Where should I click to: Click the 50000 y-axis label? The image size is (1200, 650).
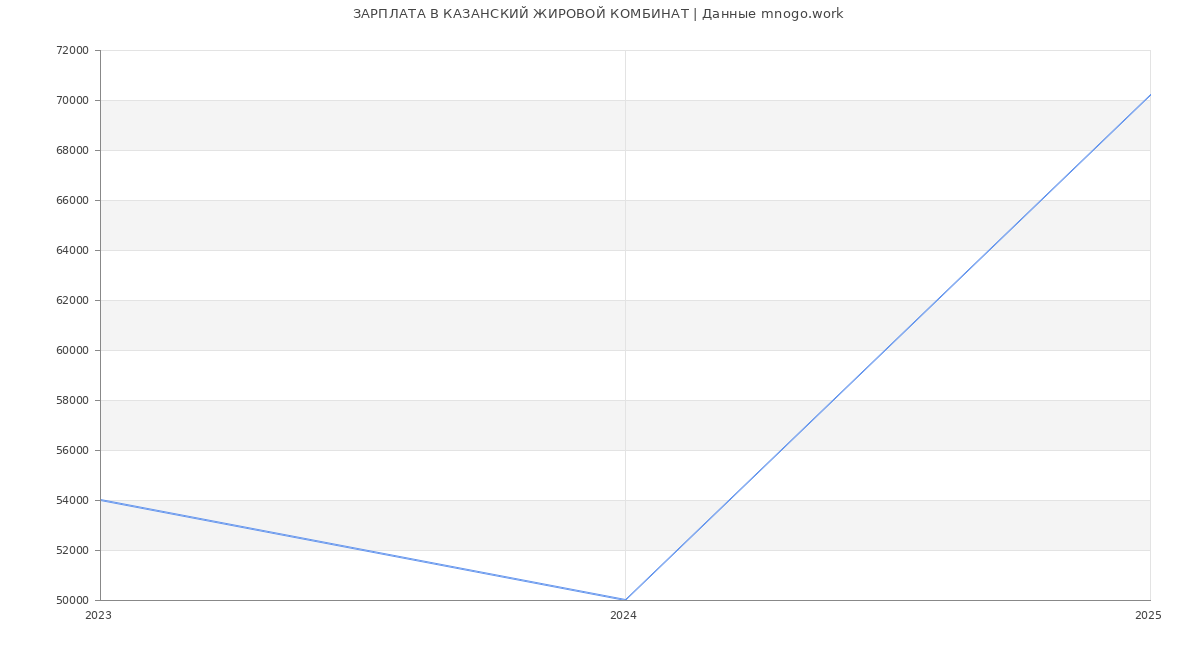pyautogui.click(x=73, y=600)
